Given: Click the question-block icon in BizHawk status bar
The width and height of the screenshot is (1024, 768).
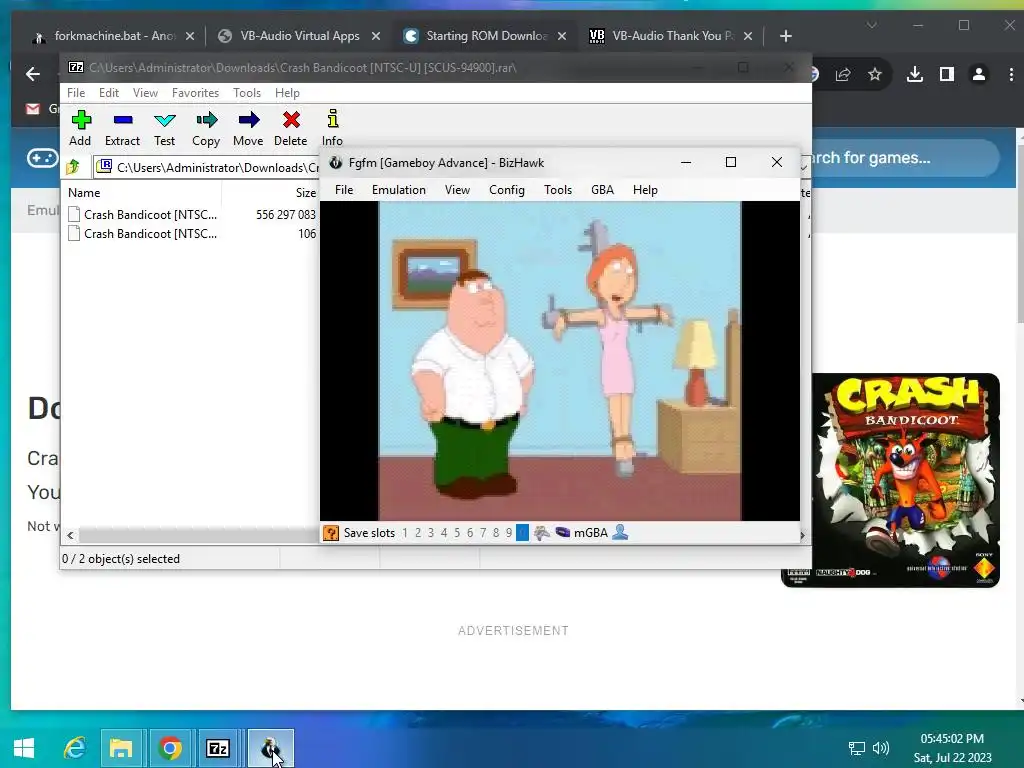Looking at the screenshot, I should pyautogui.click(x=331, y=533).
